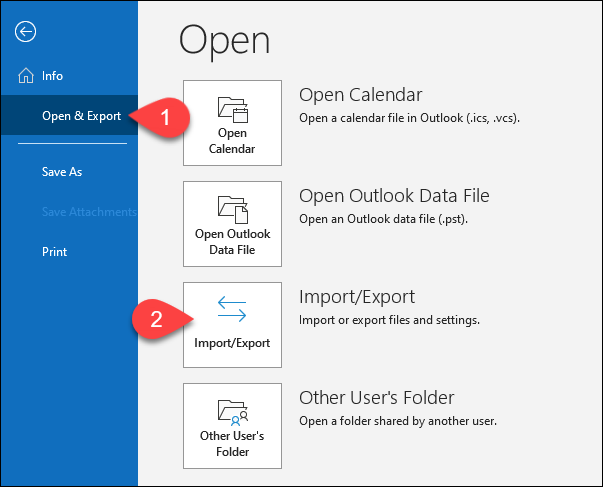This screenshot has width=603, height=487.
Task: Click the Import/Export heading text
Action: 357,297
